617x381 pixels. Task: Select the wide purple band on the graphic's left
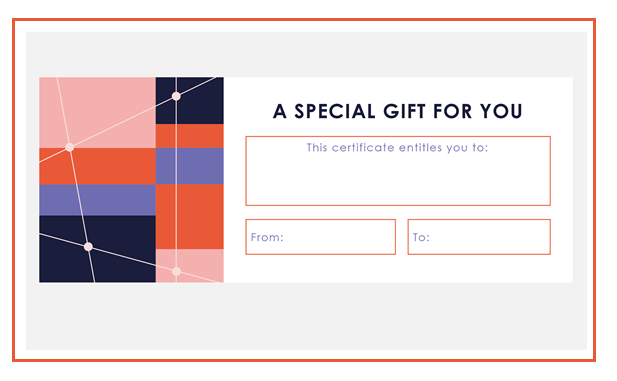[x=97, y=200]
